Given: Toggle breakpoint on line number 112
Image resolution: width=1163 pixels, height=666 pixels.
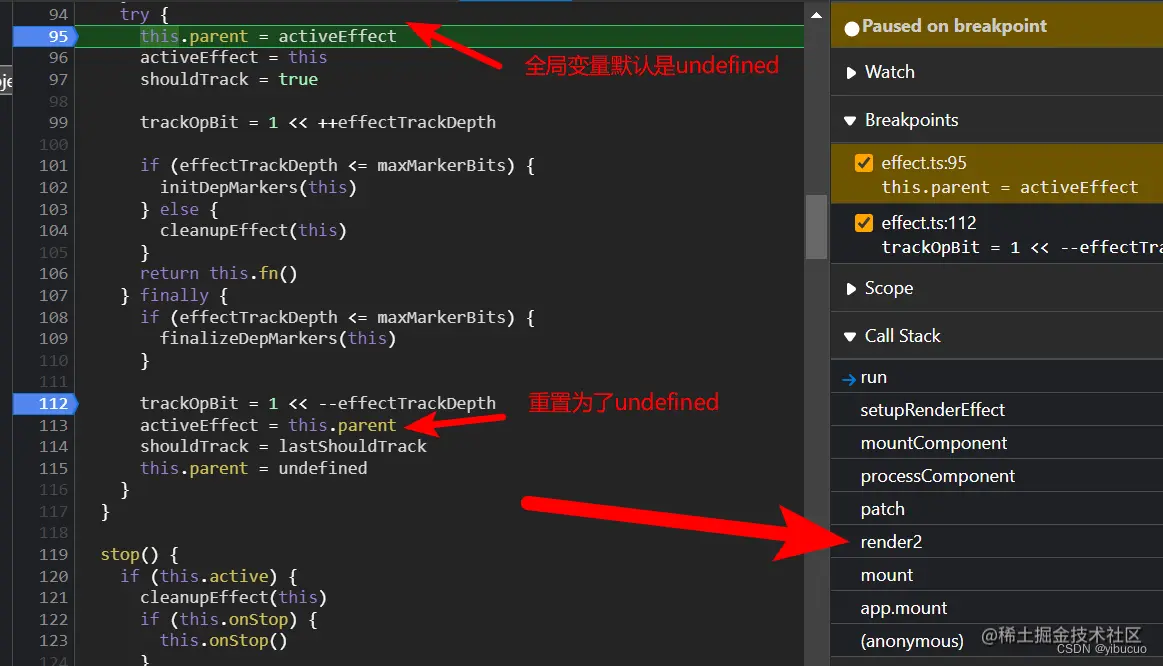Looking at the screenshot, I should [x=53, y=403].
